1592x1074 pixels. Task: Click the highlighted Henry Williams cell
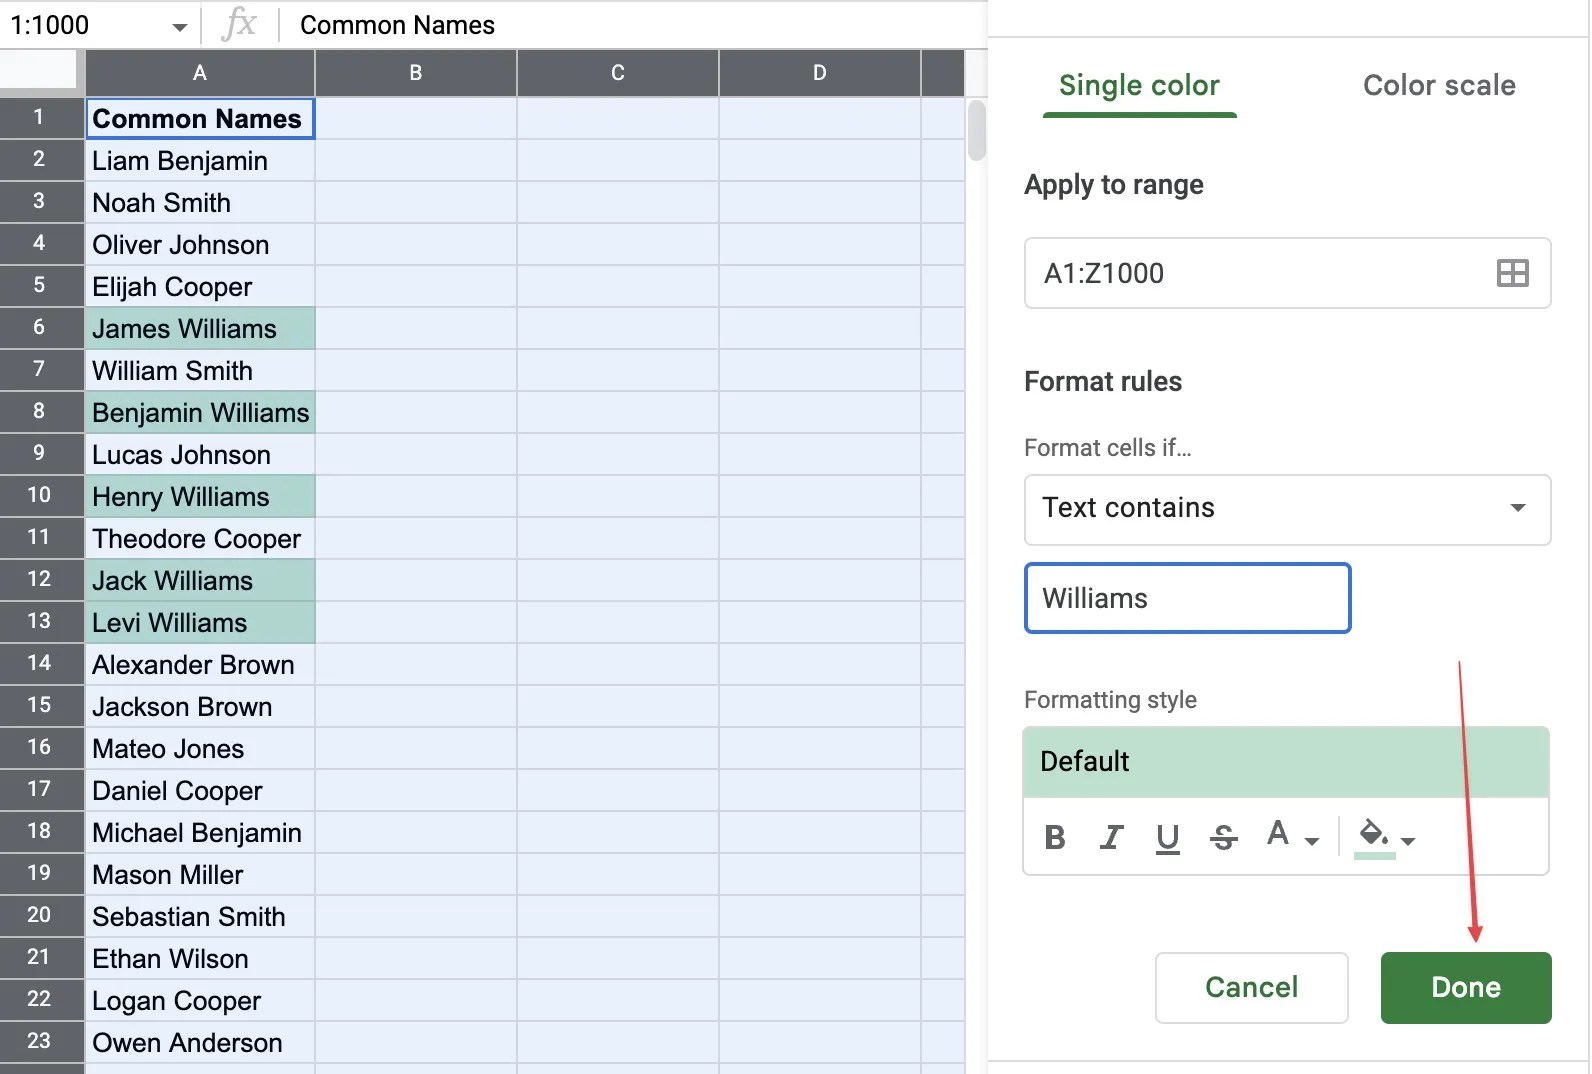[200, 496]
